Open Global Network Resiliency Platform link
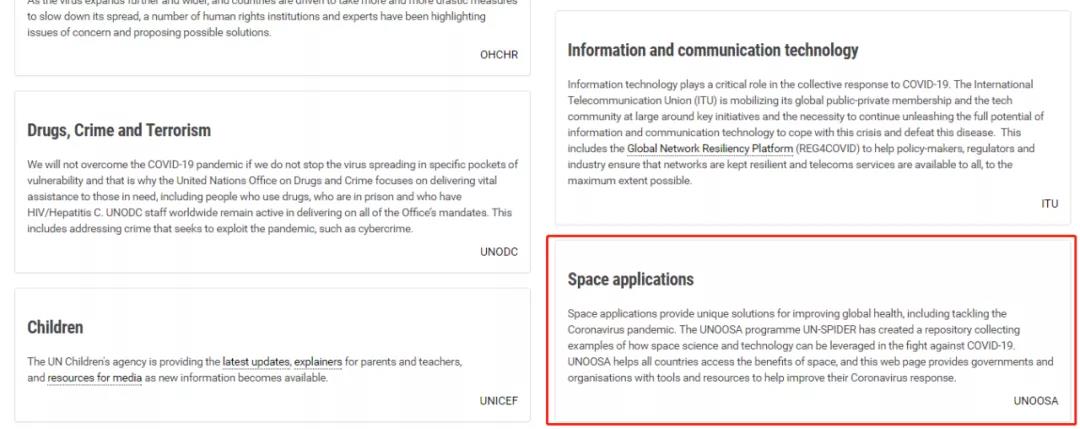 [x=710, y=149]
